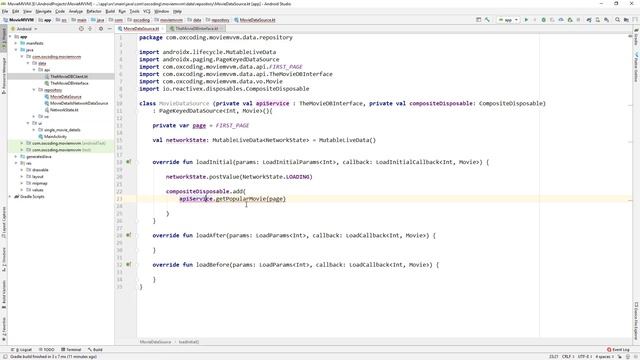Click loadBefore override gutter icon
This screenshot has width=640, height=360.
(x=129, y=265)
